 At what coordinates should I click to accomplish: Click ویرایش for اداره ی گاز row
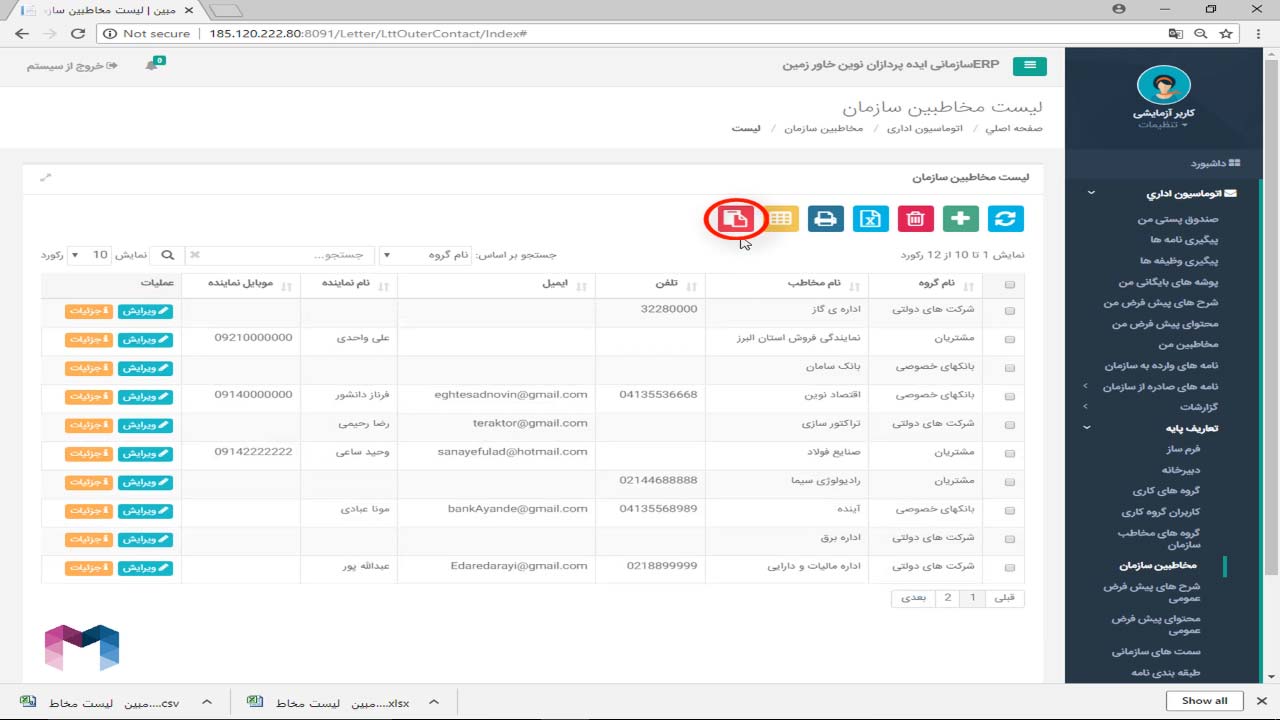tap(145, 311)
